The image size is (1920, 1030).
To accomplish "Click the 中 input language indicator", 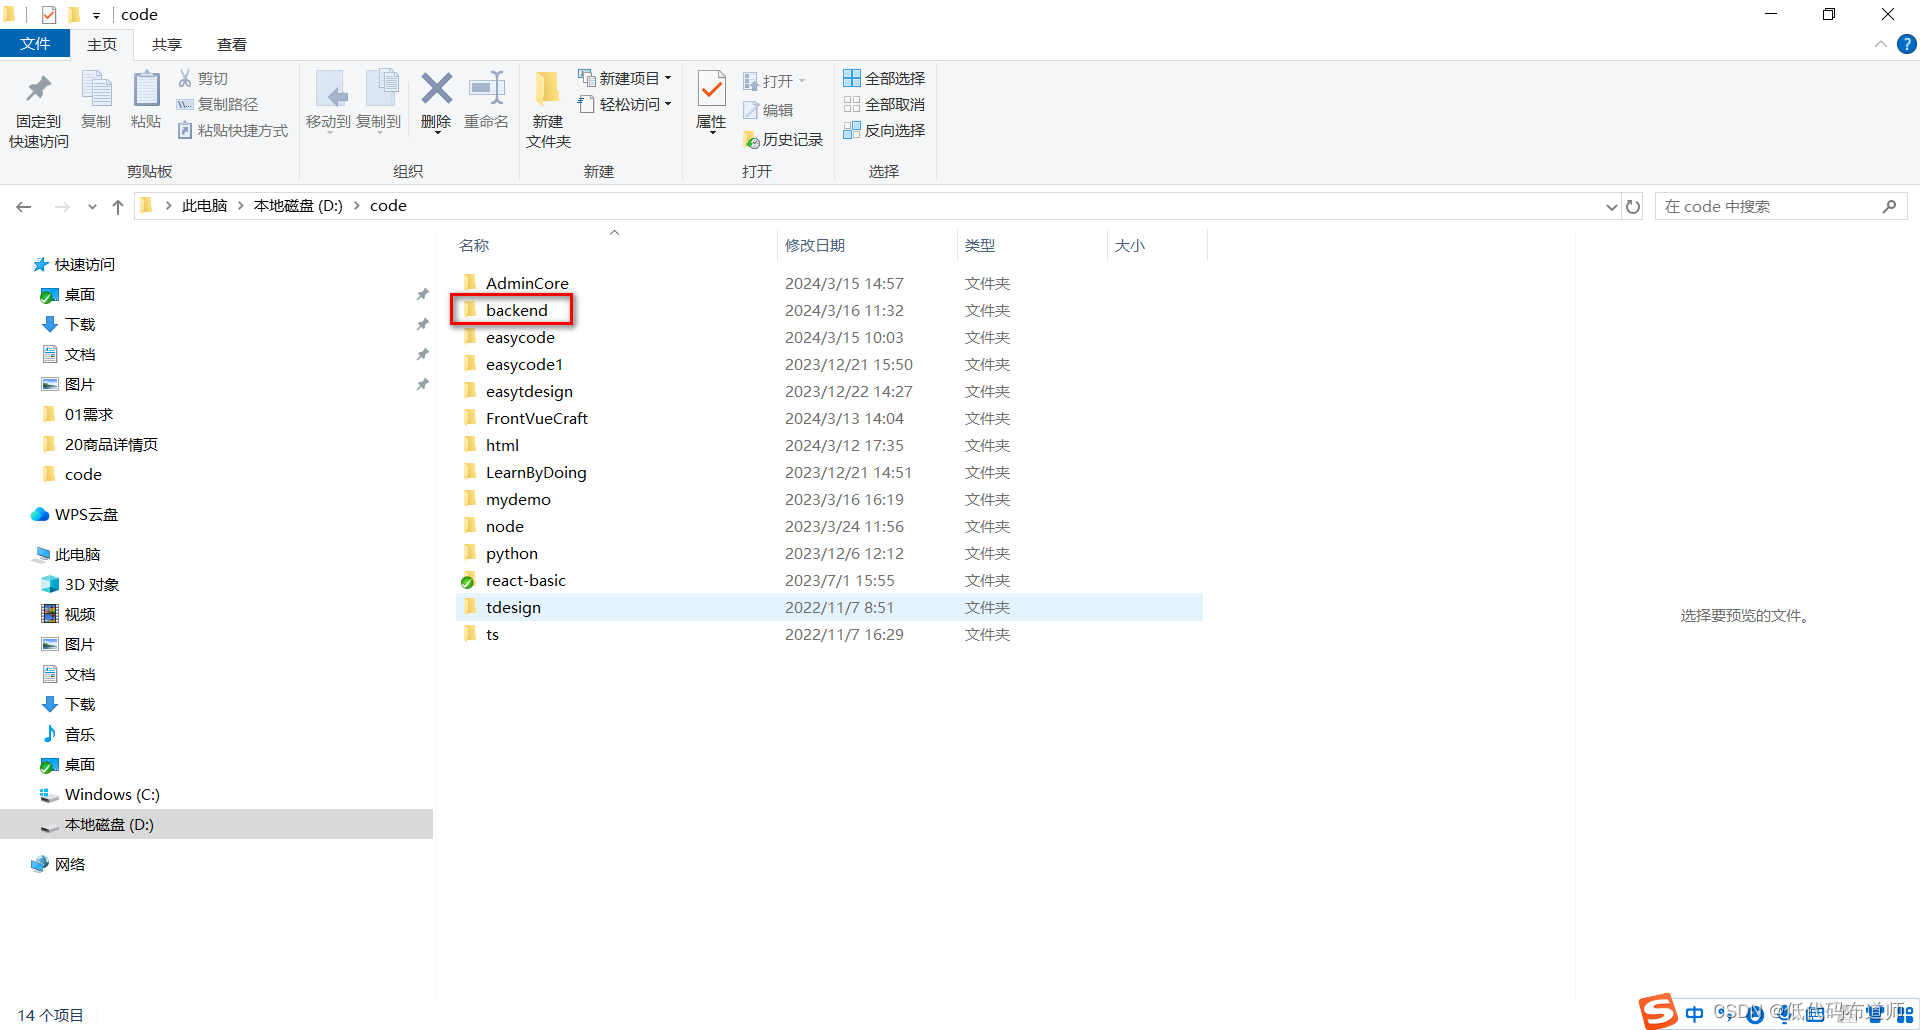I will (x=1694, y=1013).
